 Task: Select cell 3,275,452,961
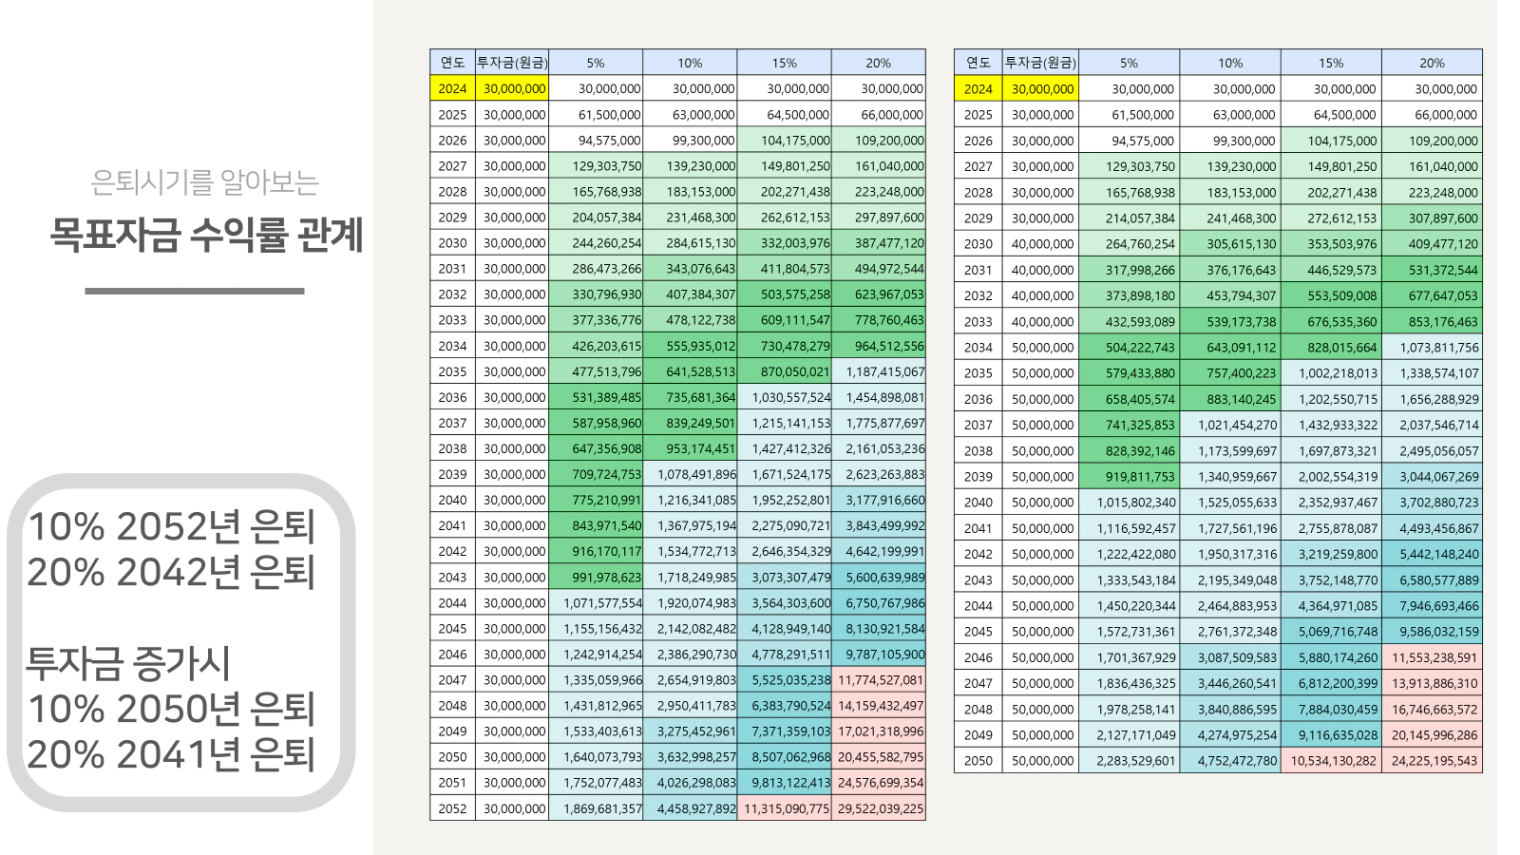690,731
